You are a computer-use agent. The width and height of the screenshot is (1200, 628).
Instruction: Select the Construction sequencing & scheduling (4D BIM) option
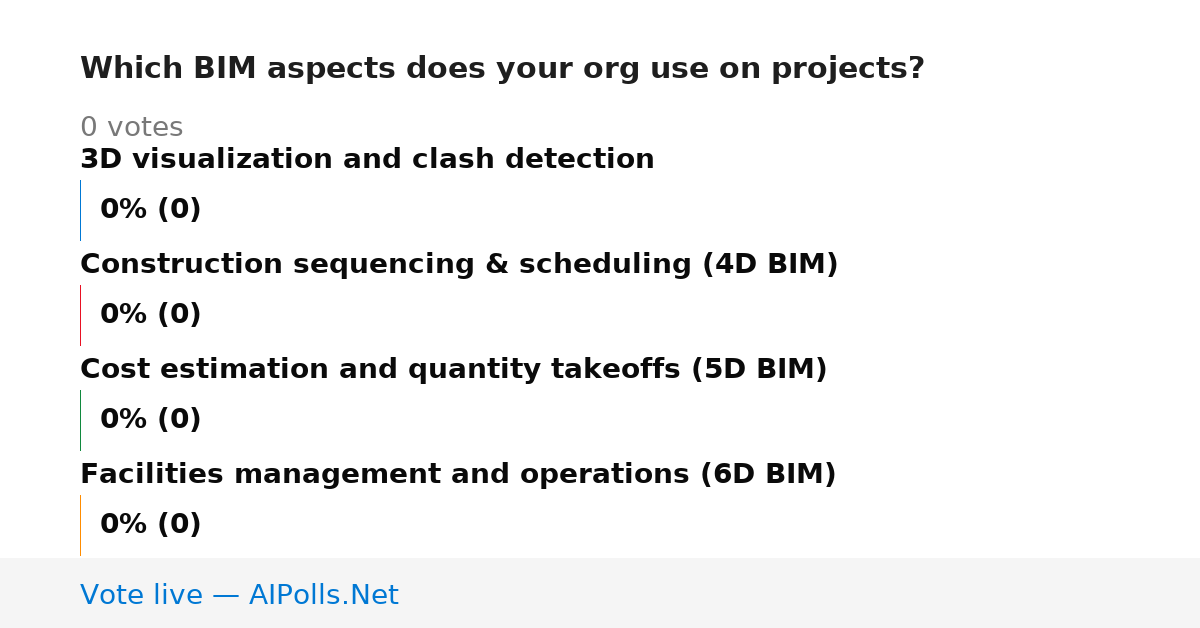(459, 265)
